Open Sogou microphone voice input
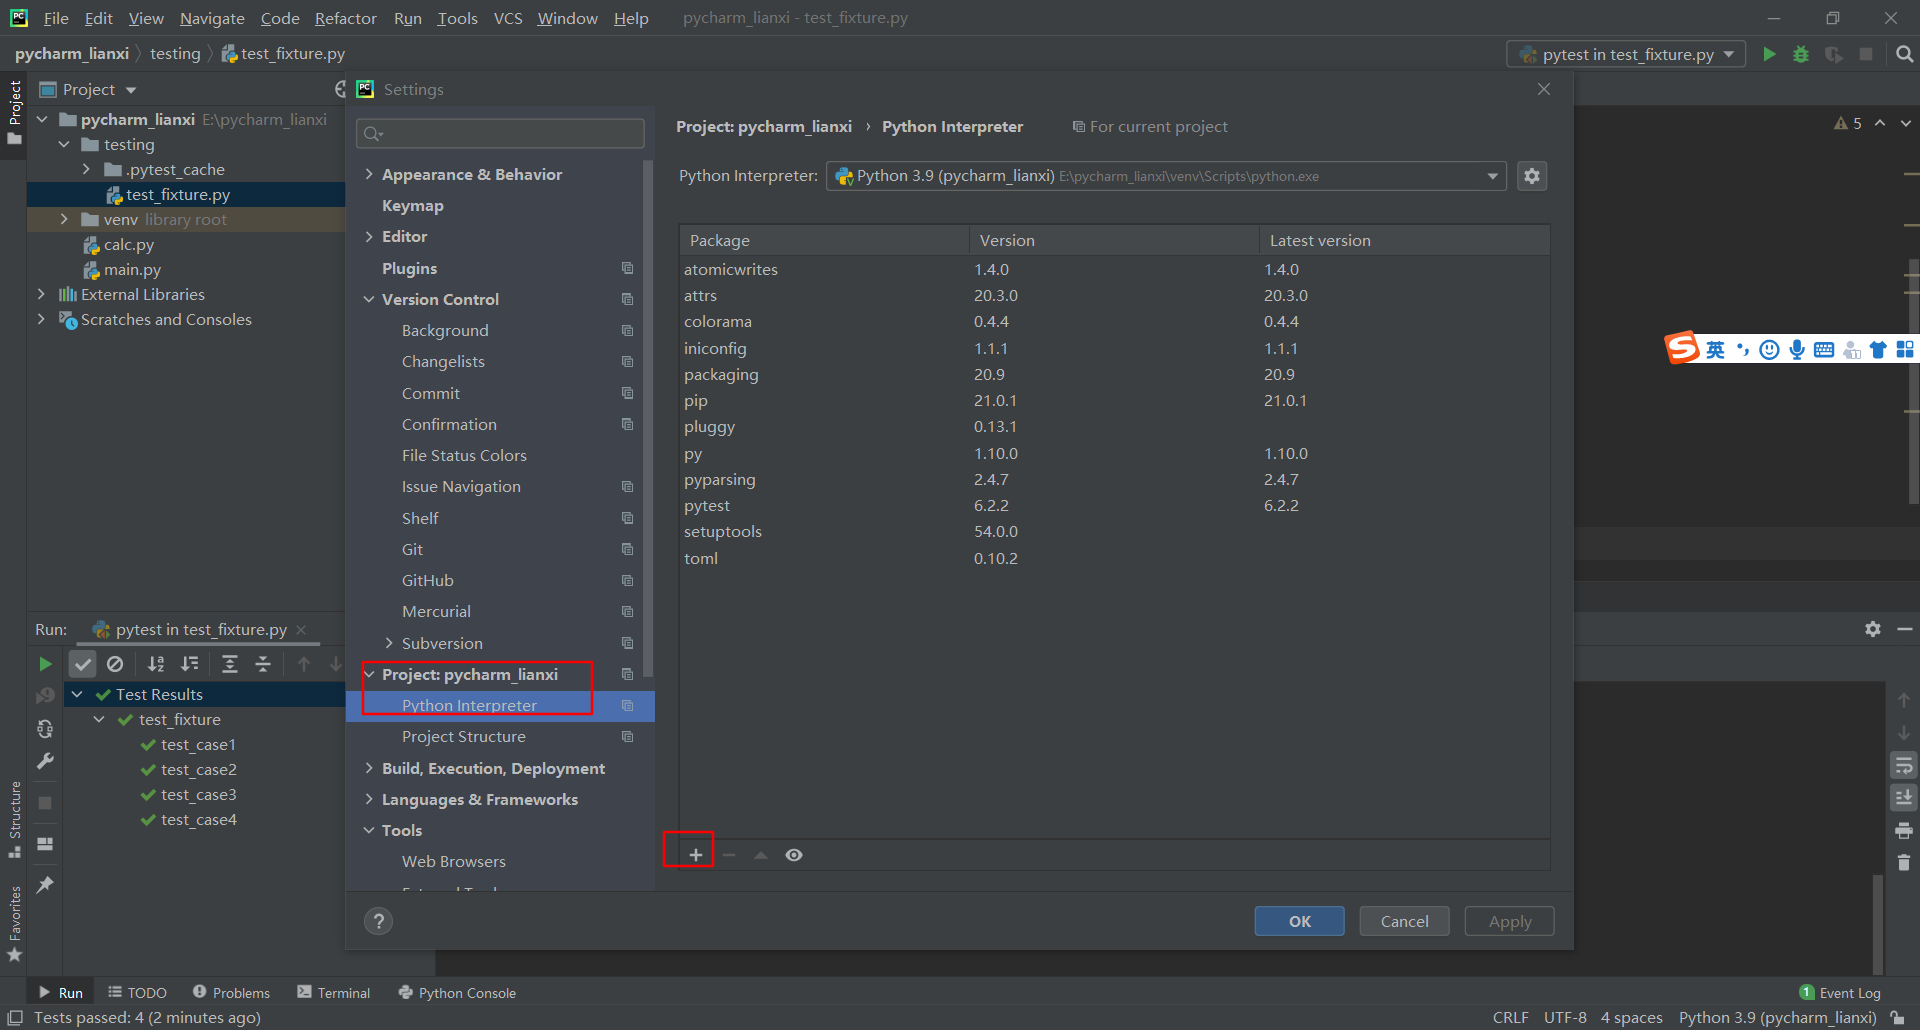This screenshot has height=1030, width=1920. point(1797,349)
